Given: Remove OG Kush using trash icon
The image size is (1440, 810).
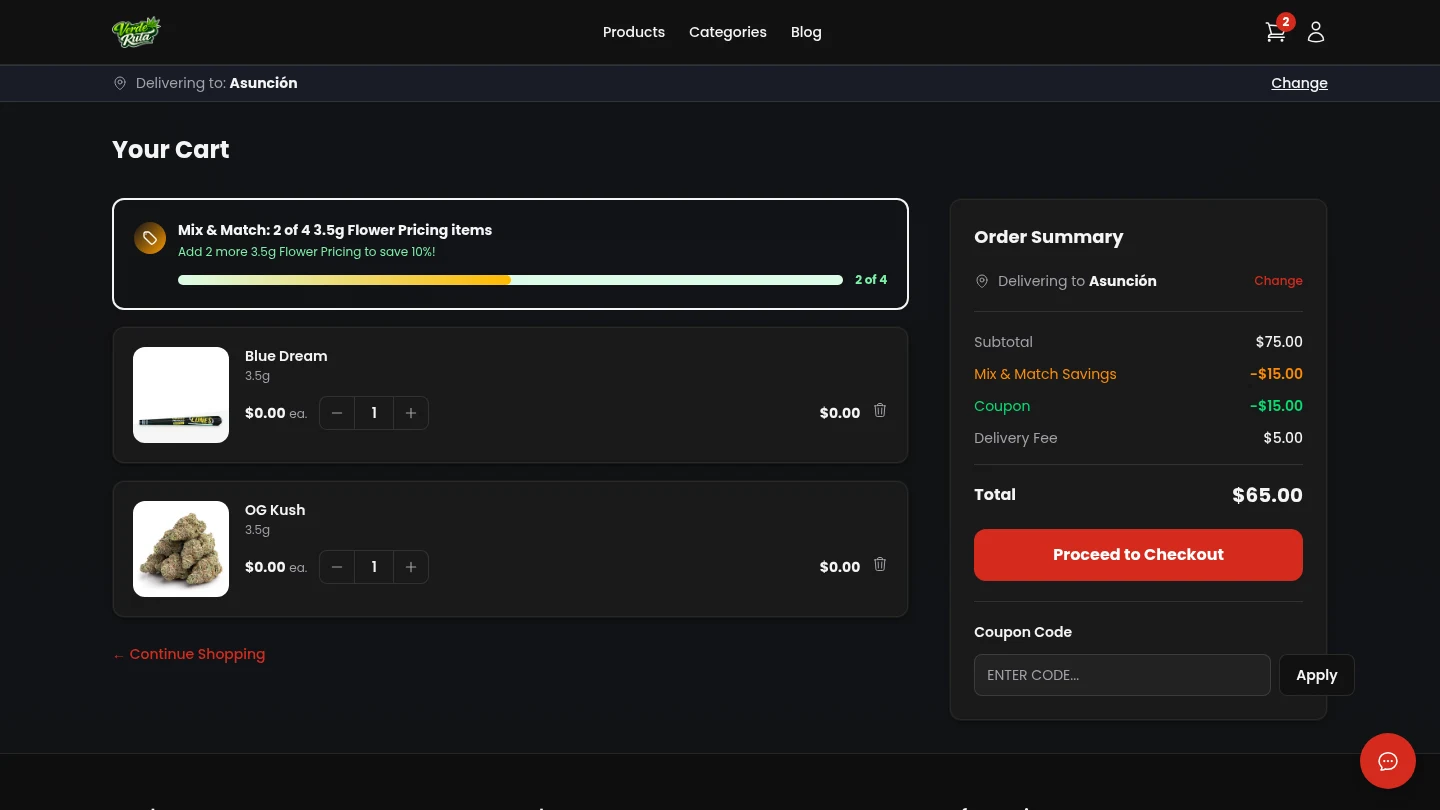Looking at the screenshot, I should click(x=880, y=564).
